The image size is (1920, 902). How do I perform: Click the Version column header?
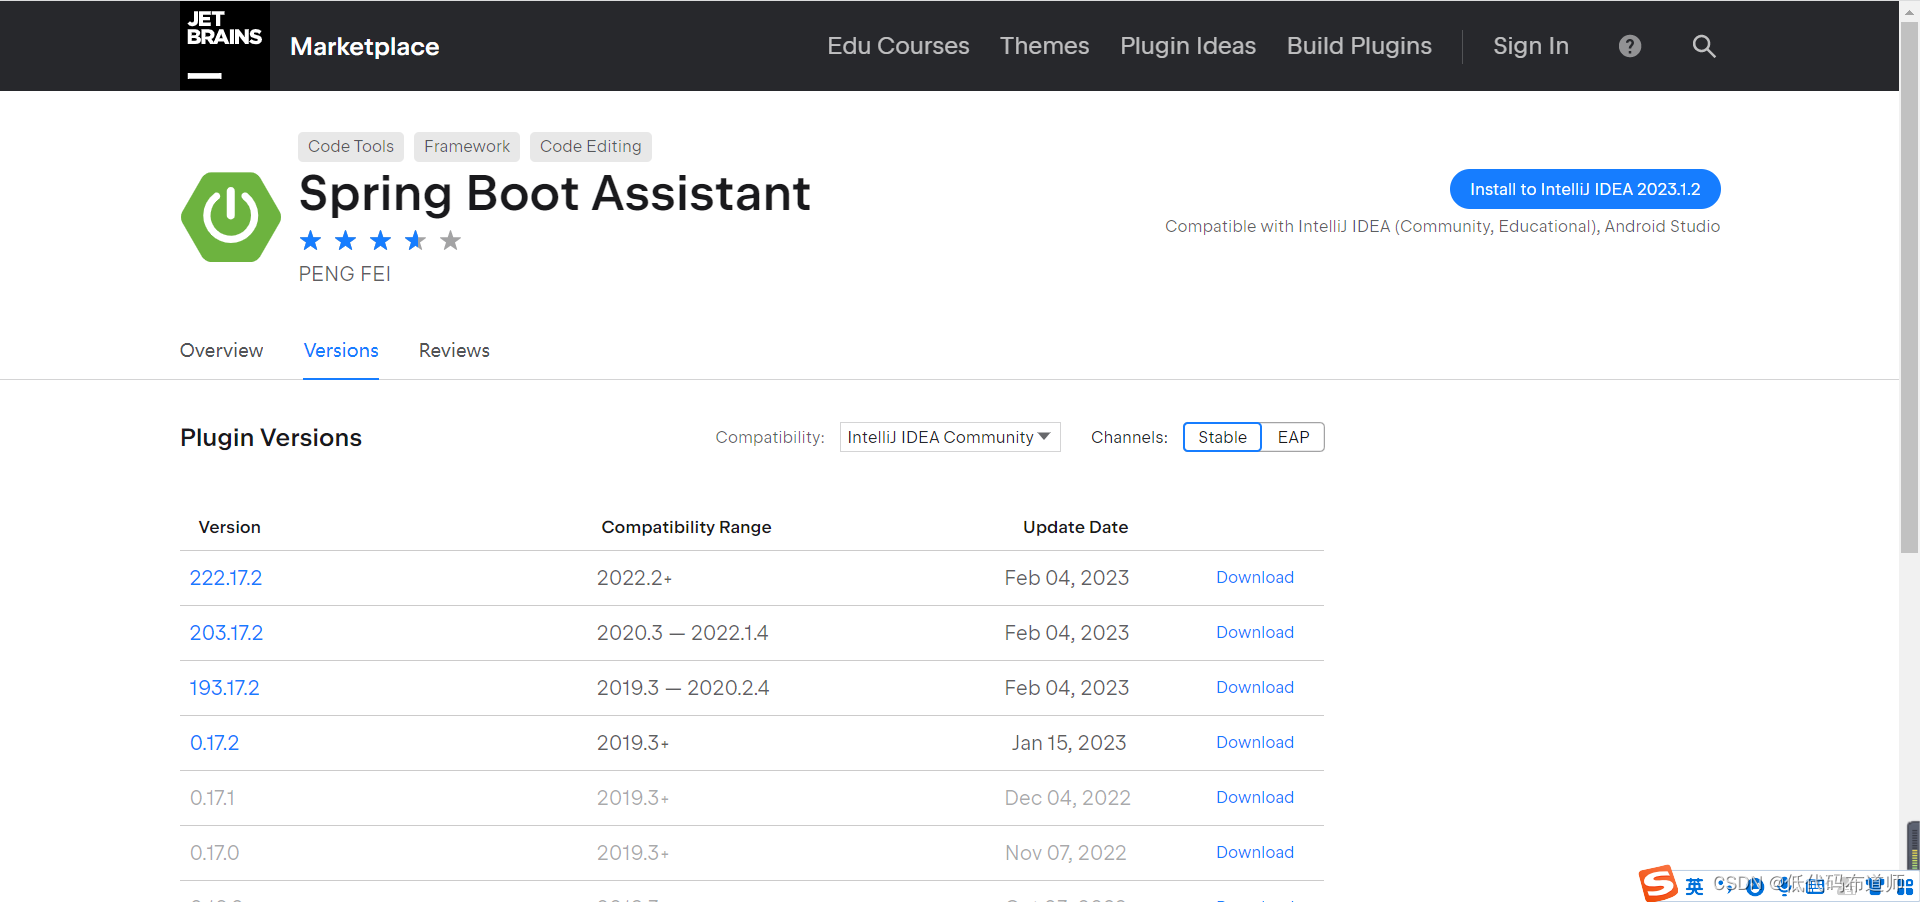coord(230,527)
